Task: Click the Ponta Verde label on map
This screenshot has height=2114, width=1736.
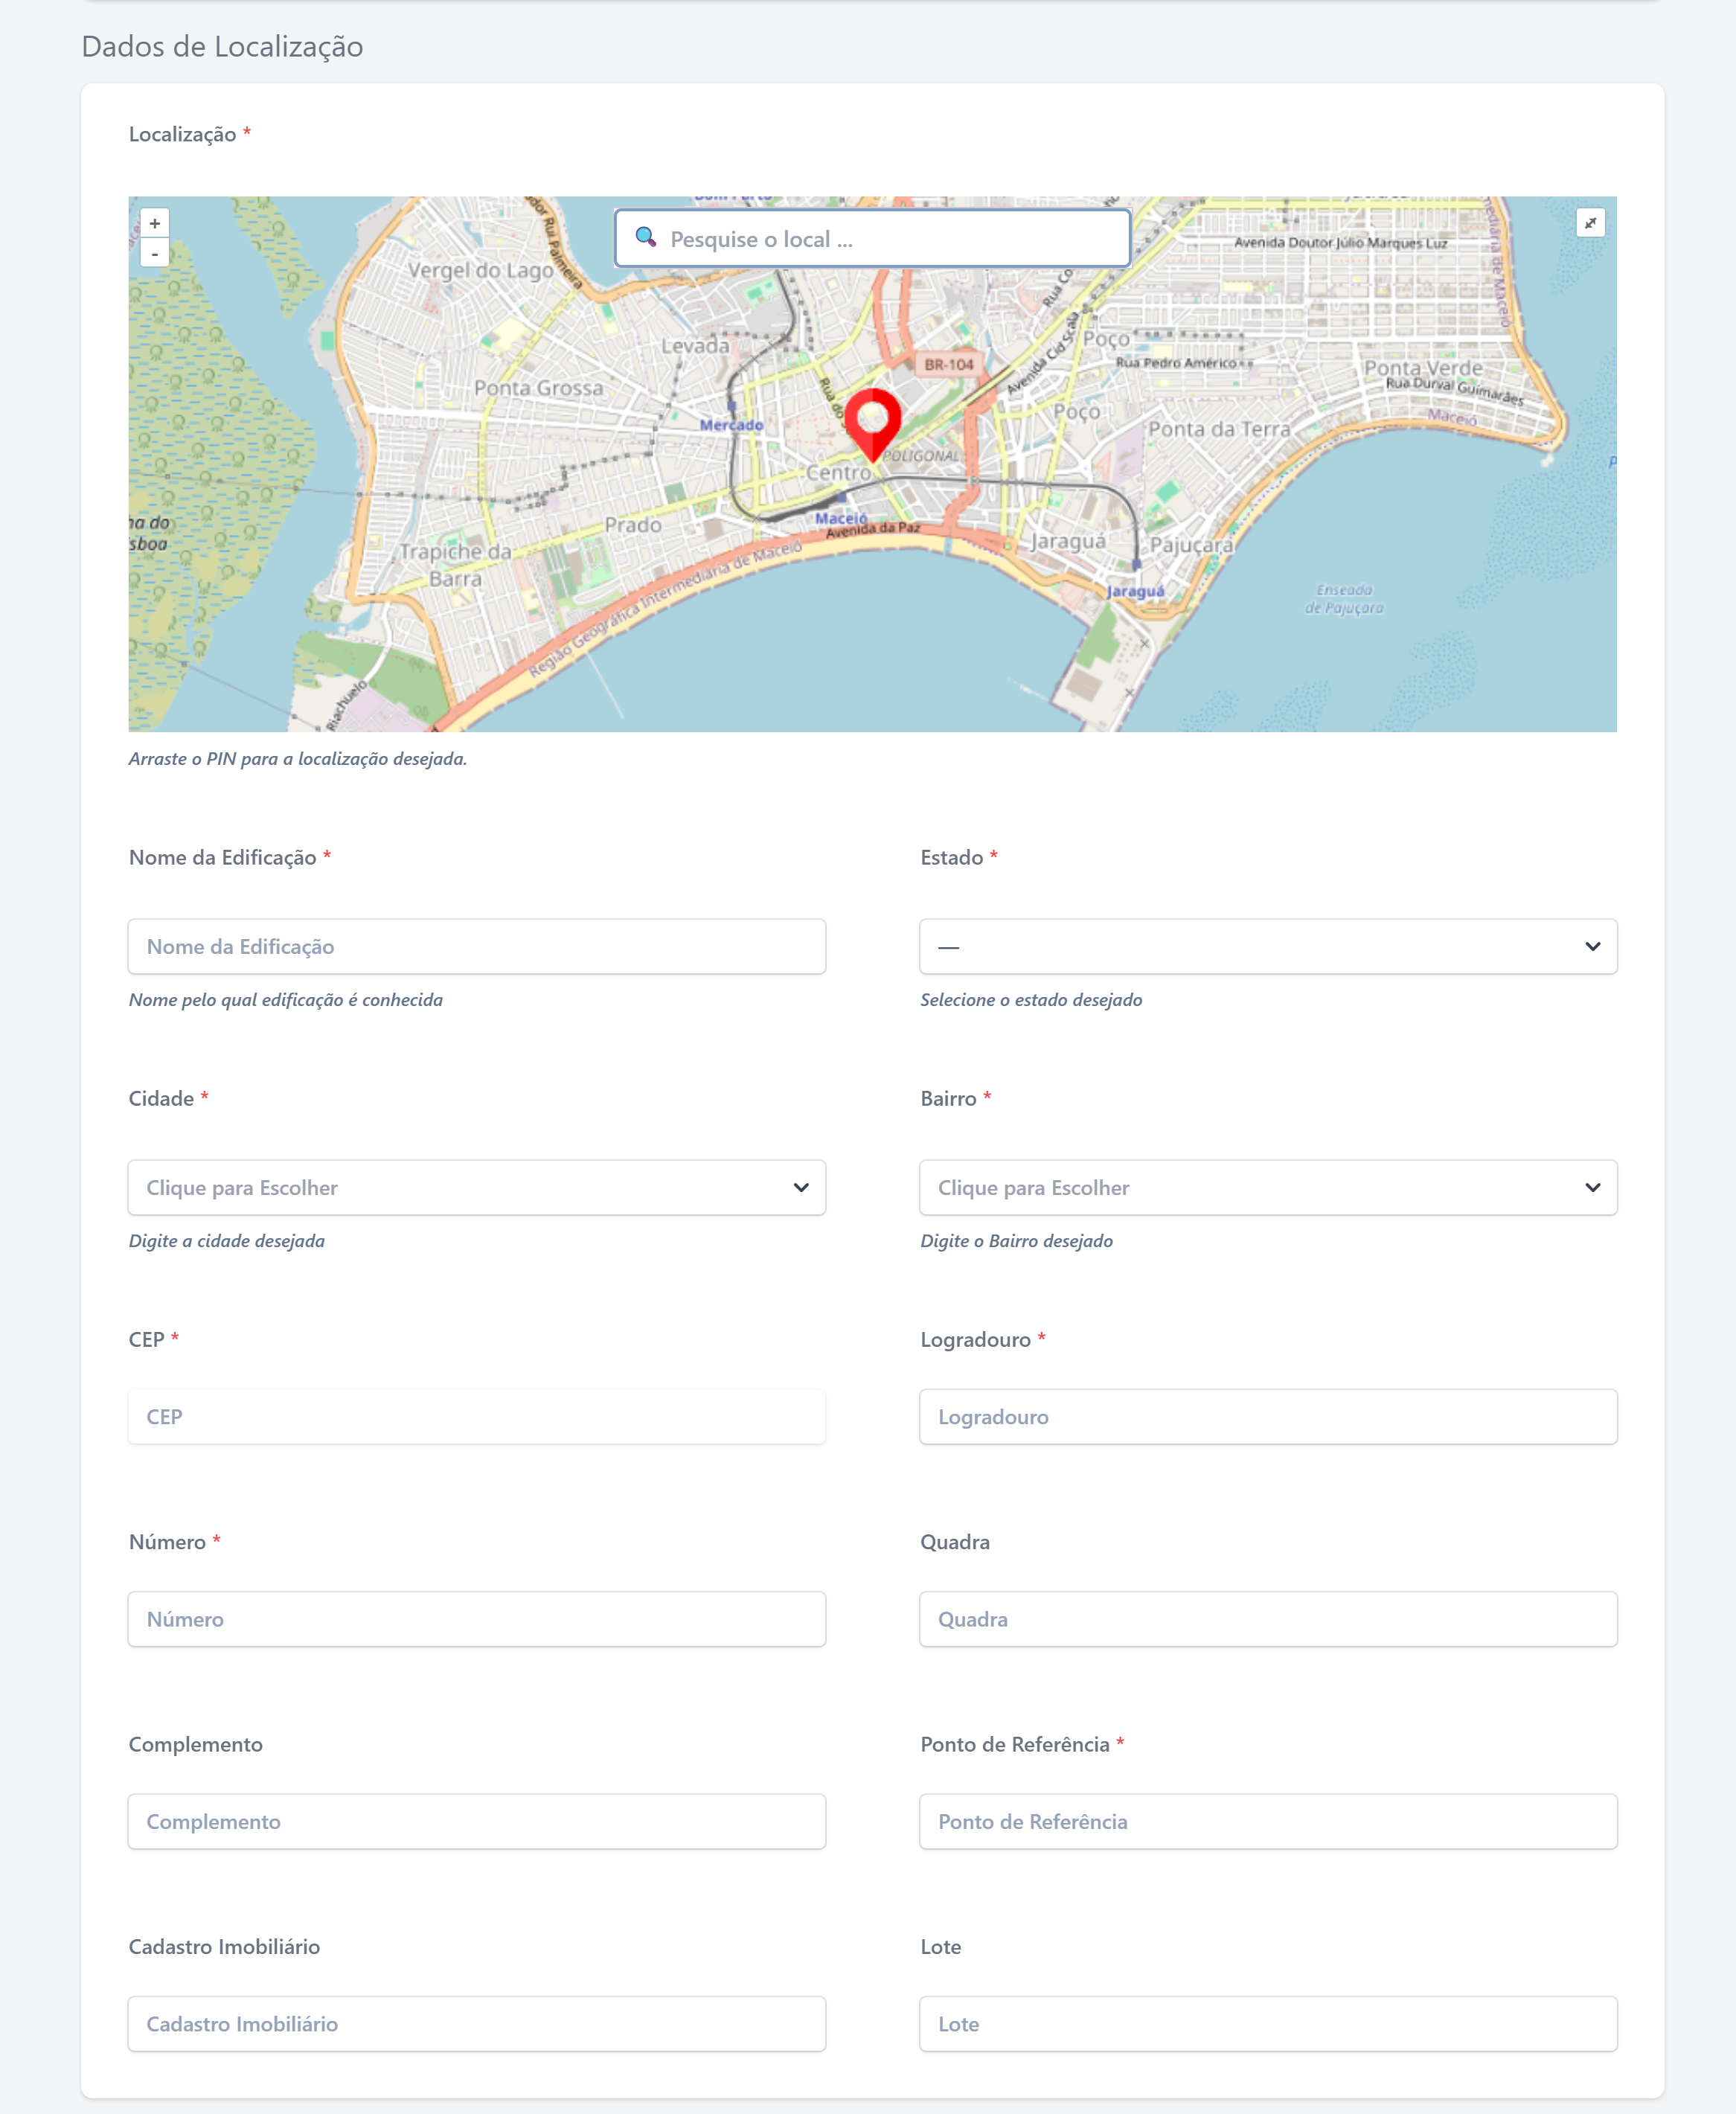Action: click(1422, 368)
